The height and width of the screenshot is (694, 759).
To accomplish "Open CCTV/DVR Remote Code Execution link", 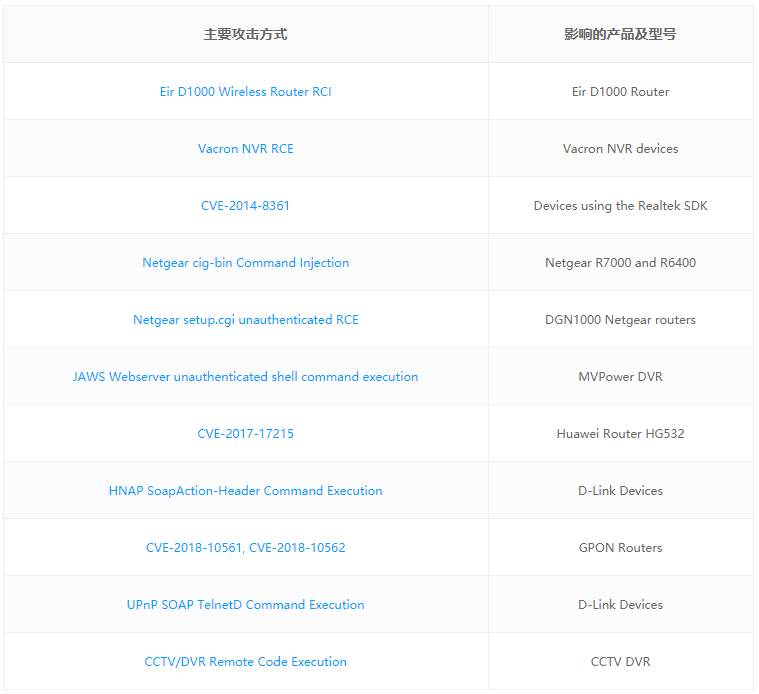I will point(245,662).
